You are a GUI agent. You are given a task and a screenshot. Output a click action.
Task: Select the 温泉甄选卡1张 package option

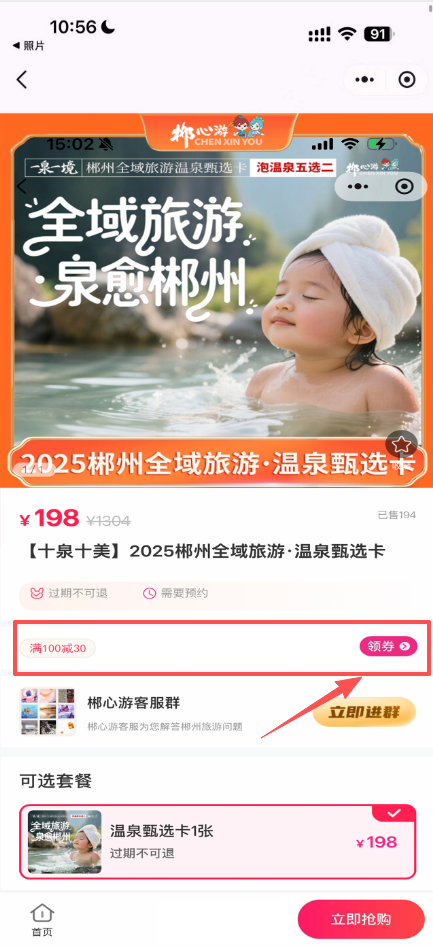click(218, 841)
